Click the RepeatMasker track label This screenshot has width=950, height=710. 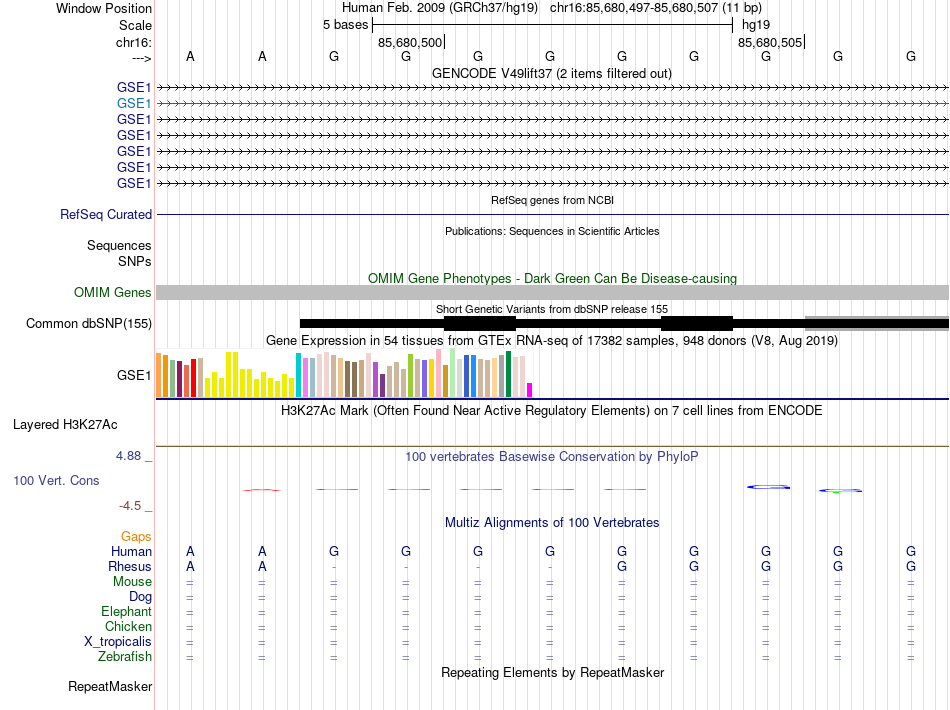click(x=110, y=686)
